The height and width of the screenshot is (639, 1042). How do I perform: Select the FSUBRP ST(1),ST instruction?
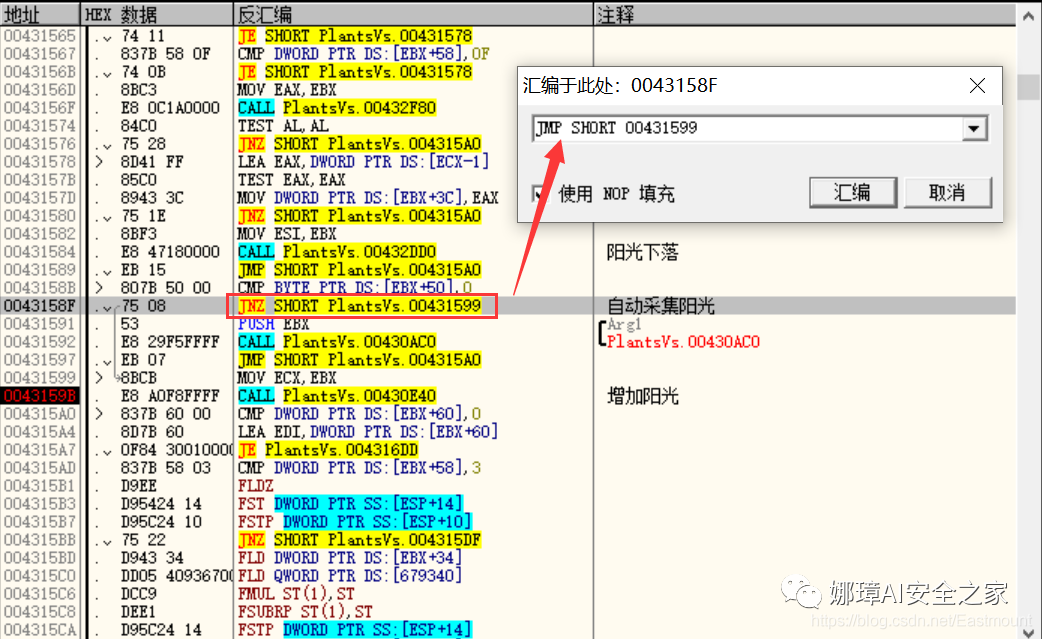click(305, 612)
